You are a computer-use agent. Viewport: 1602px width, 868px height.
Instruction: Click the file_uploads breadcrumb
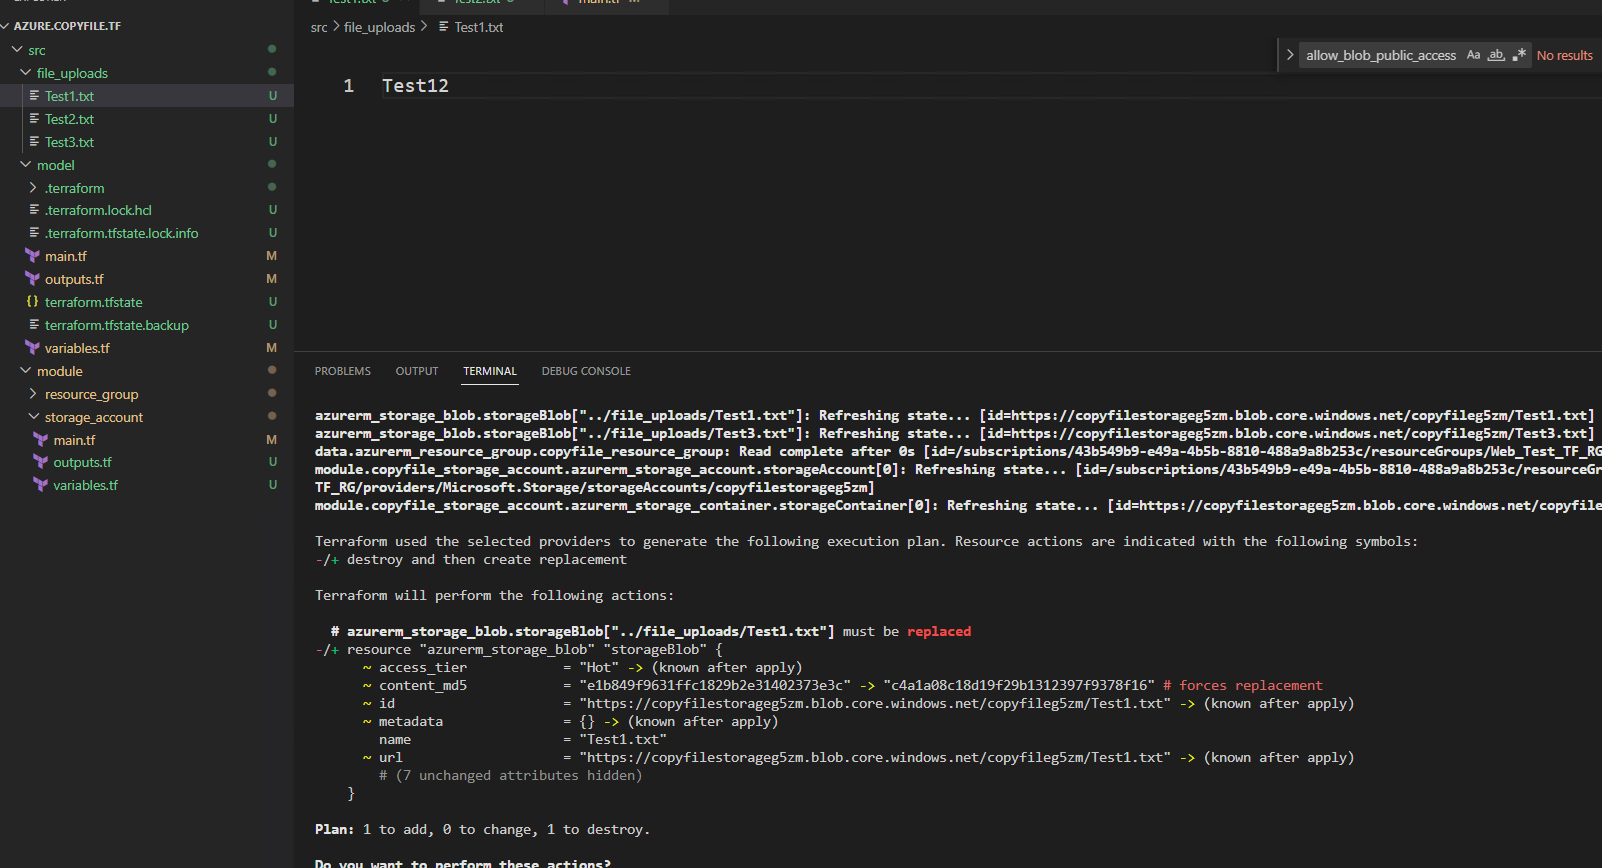[x=379, y=27]
